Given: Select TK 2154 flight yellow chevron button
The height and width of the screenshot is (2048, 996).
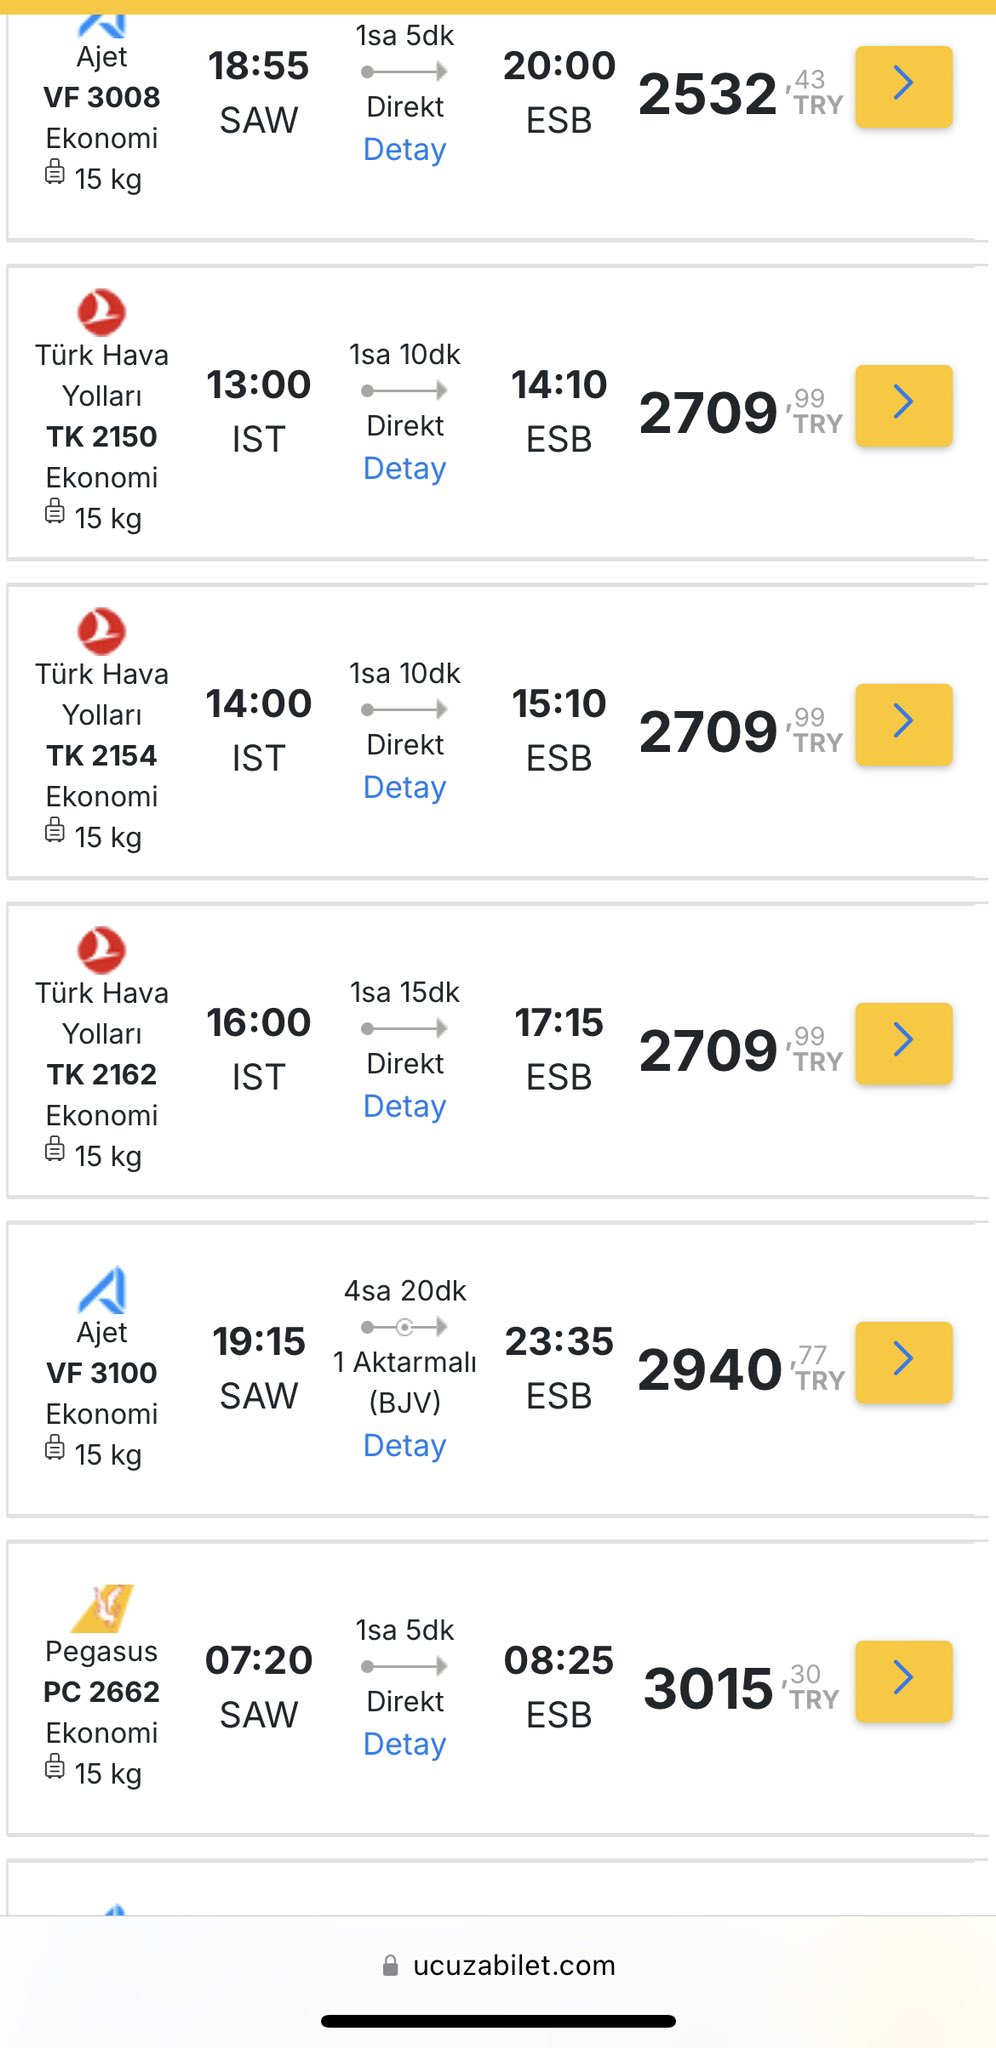Looking at the screenshot, I should point(903,724).
